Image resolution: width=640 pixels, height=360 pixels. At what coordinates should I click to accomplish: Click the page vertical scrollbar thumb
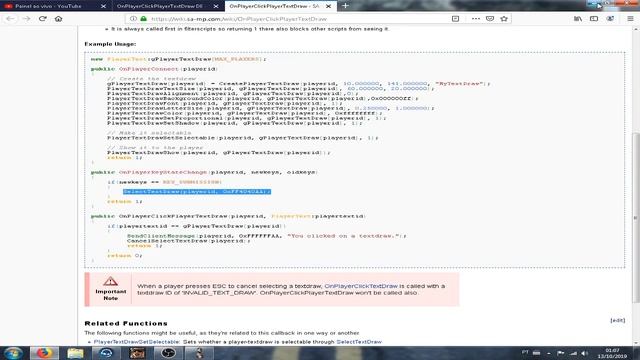636,218
